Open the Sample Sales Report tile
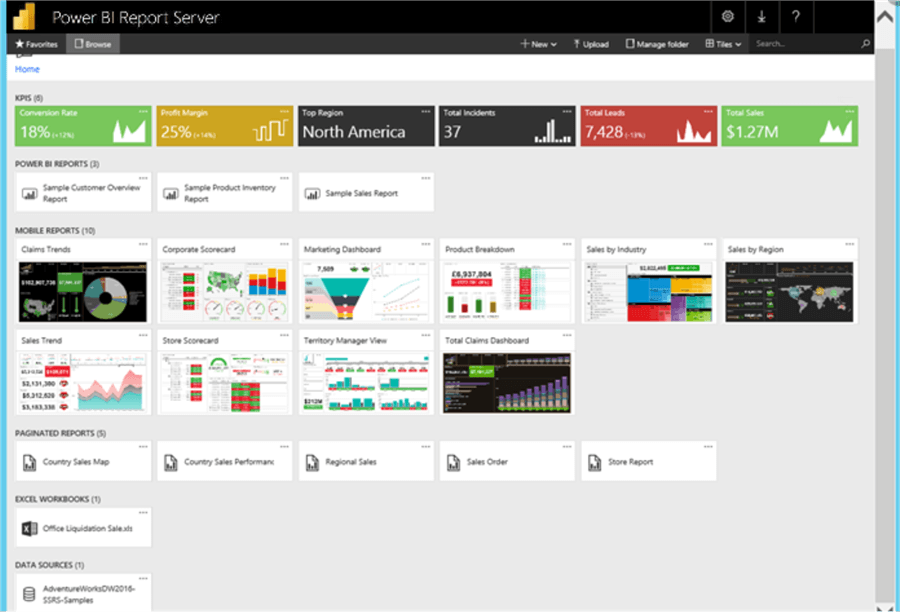 [x=366, y=192]
